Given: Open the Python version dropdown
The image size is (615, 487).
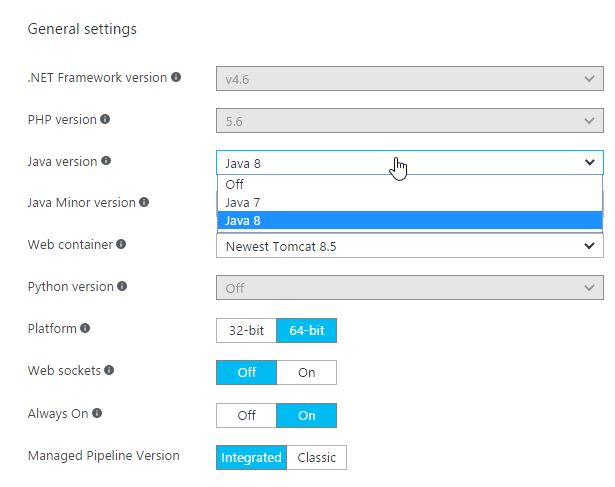Looking at the screenshot, I should click(x=409, y=288).
